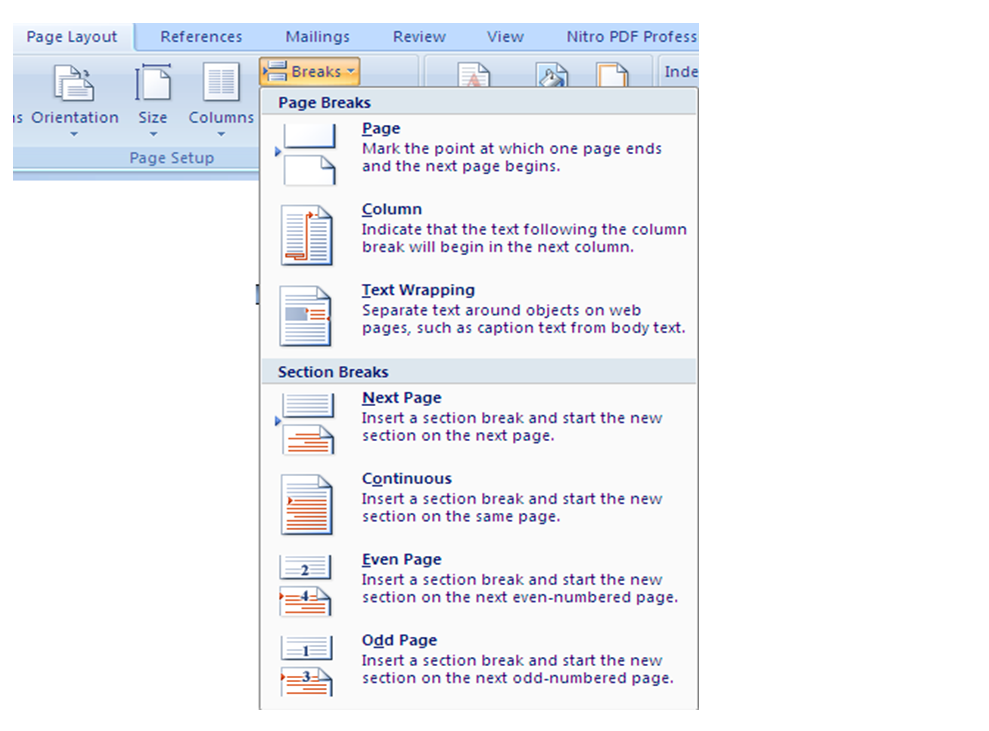
Task: Click the Size page icon
Action: (x=153, y=84)
